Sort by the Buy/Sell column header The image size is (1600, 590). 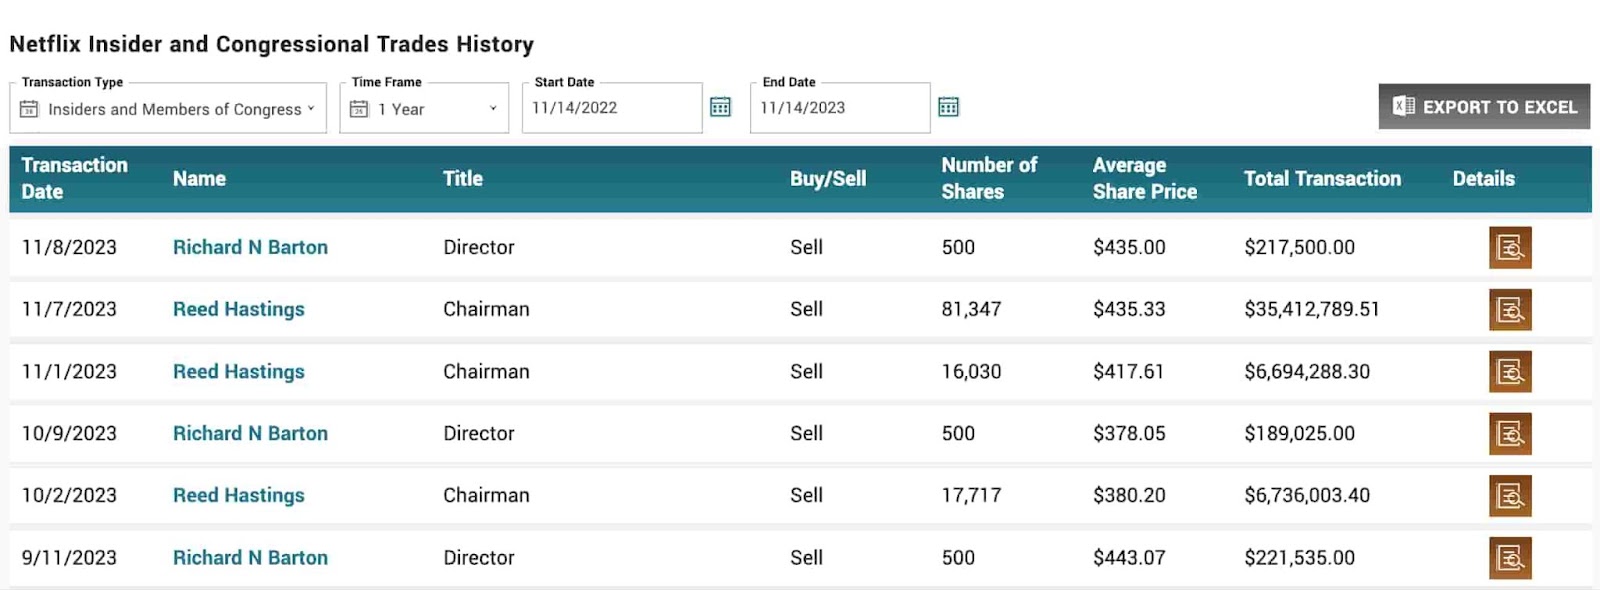pyautogui.click(x=828, y=179)
